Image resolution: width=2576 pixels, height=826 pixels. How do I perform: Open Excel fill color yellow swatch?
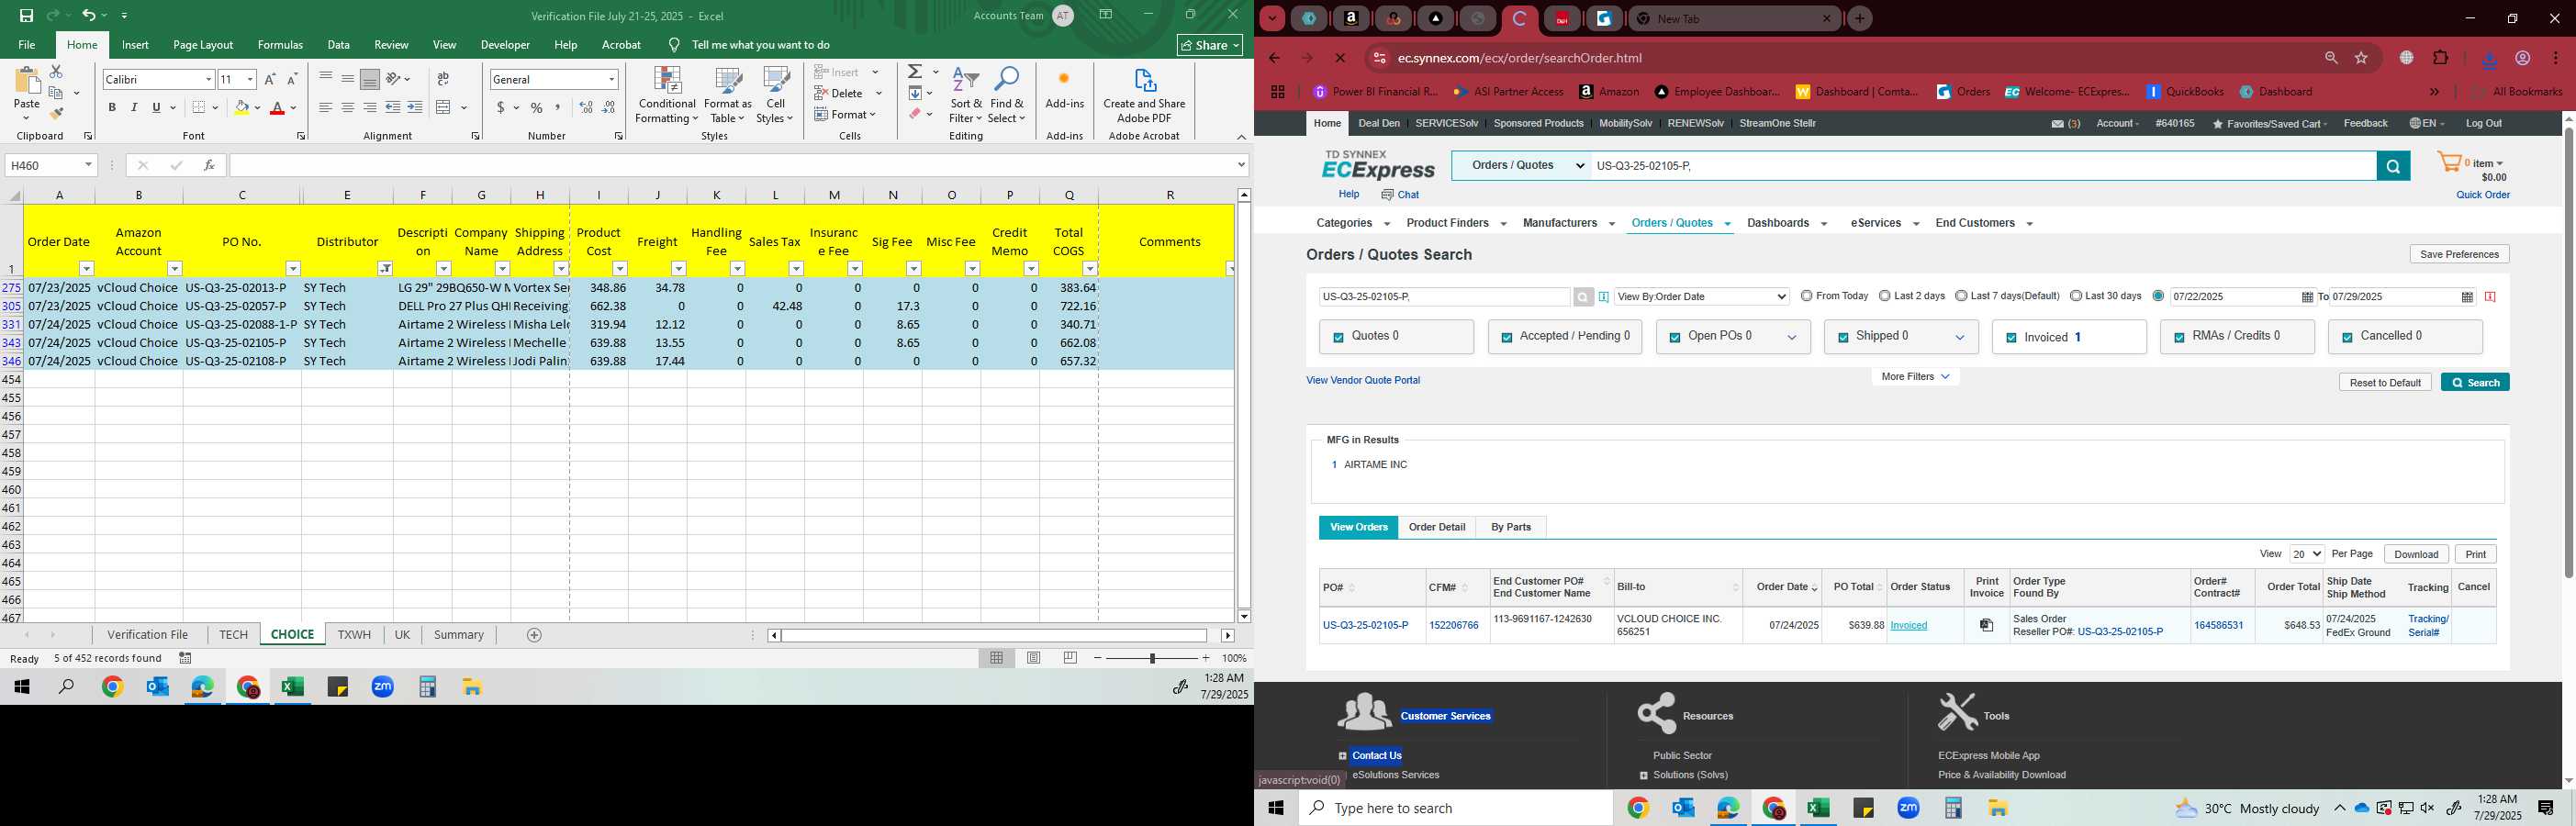(241, 107)
